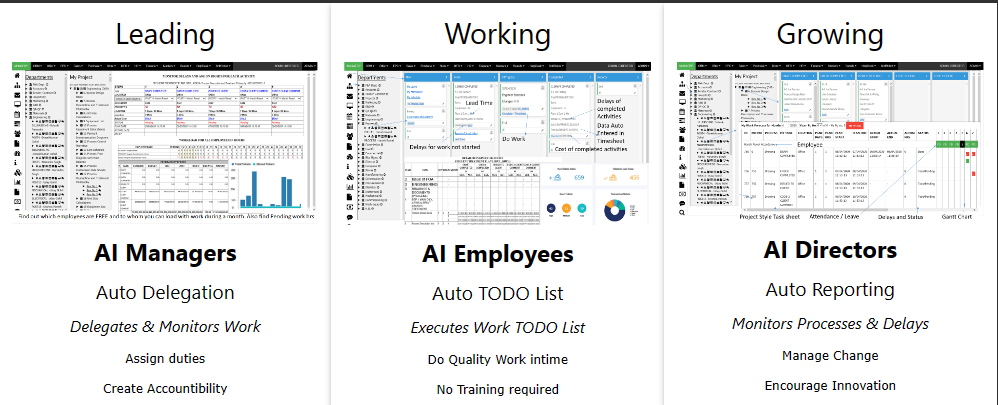Click Encourage Innovation text
Image resolution: width=998 pixels, height=405 pixels.
pos(830,385)
